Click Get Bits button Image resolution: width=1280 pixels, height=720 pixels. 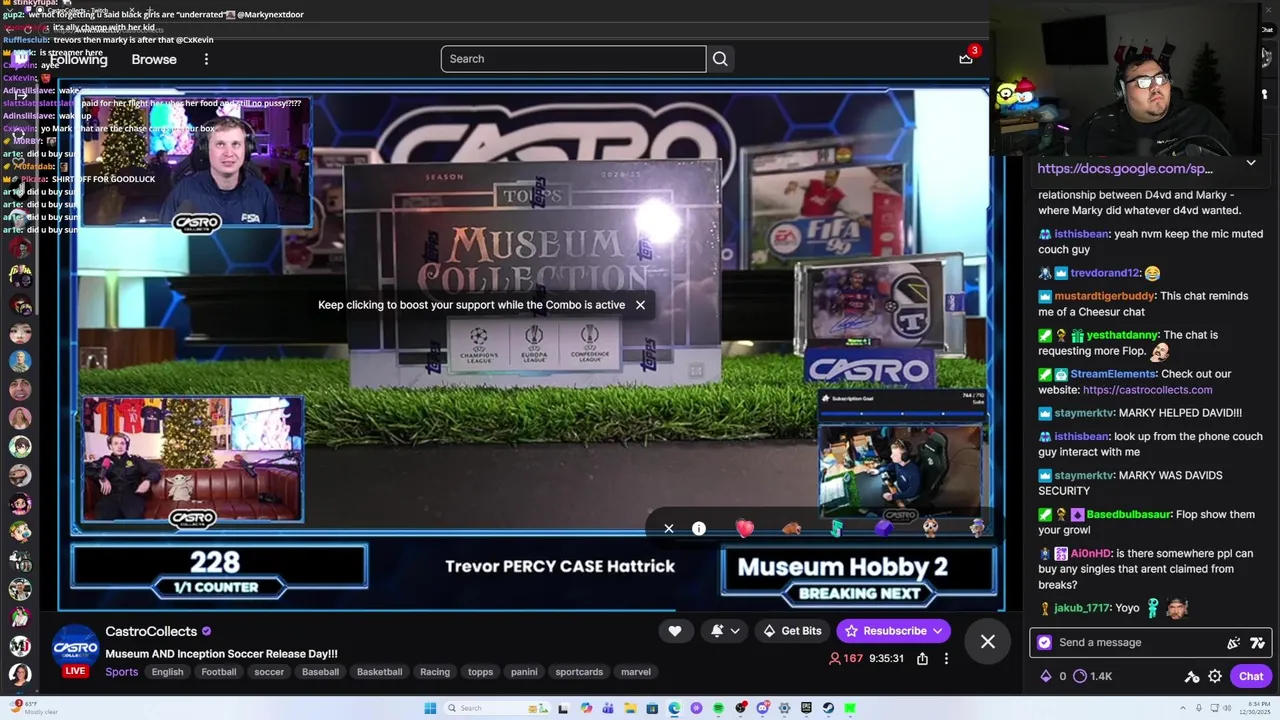[791, 631]
